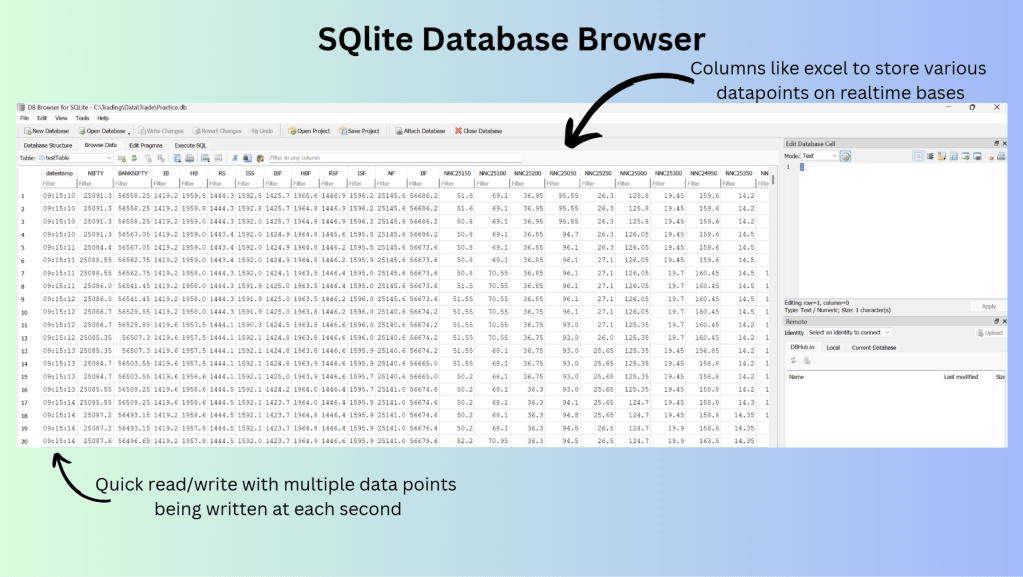Image resolution: width=1023 pixels, height=577 pixels.
Task: Open the 'Select an identity to connect' dropdown
Action: click(x=848, y=332)
